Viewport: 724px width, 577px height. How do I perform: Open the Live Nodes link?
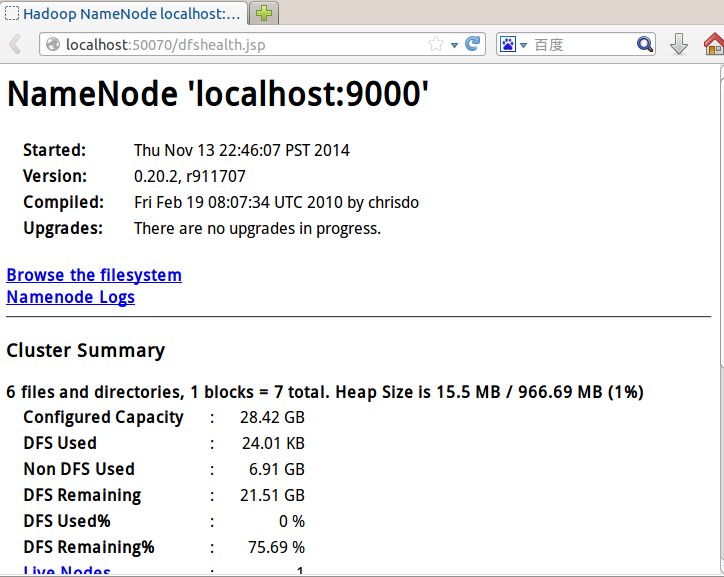67,570
